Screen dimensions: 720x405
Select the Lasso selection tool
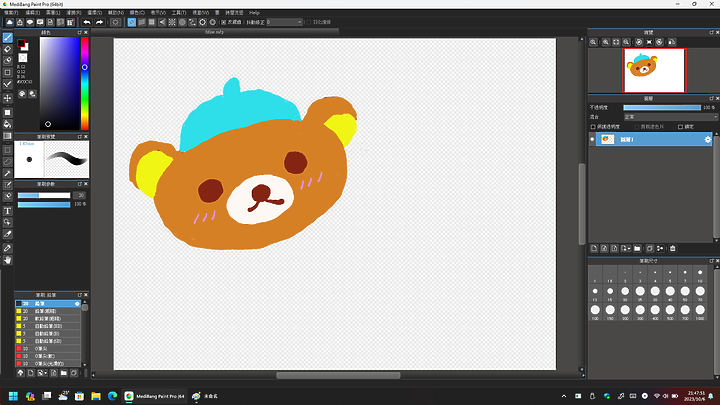tap(7, 162)
